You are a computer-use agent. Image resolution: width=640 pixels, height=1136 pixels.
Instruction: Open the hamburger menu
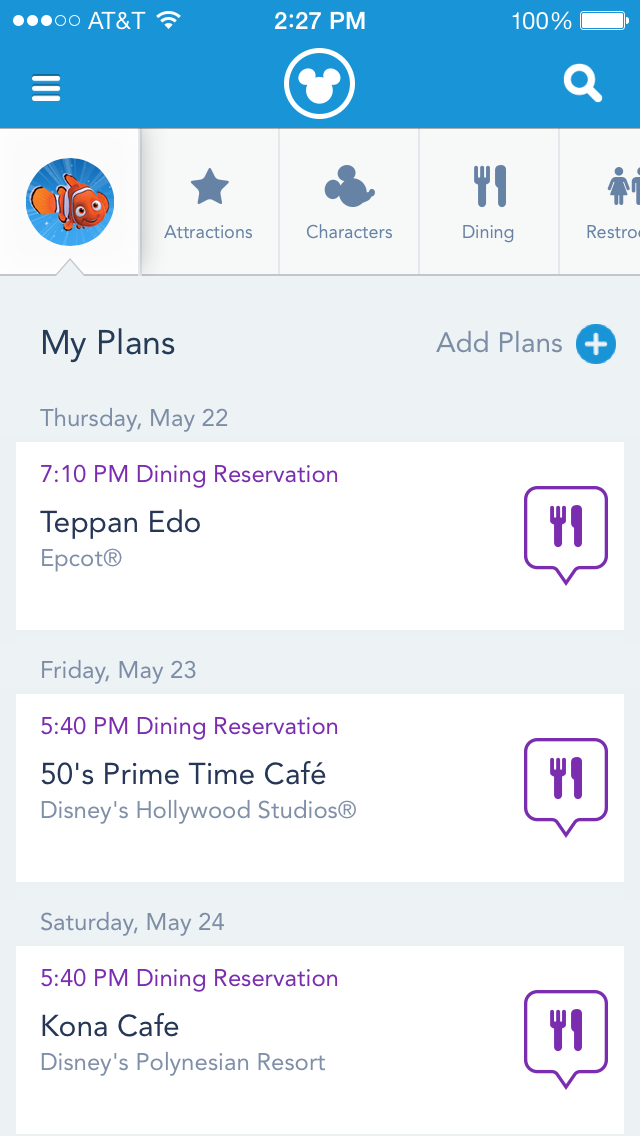pyautogui.click(x=46, y=87)
